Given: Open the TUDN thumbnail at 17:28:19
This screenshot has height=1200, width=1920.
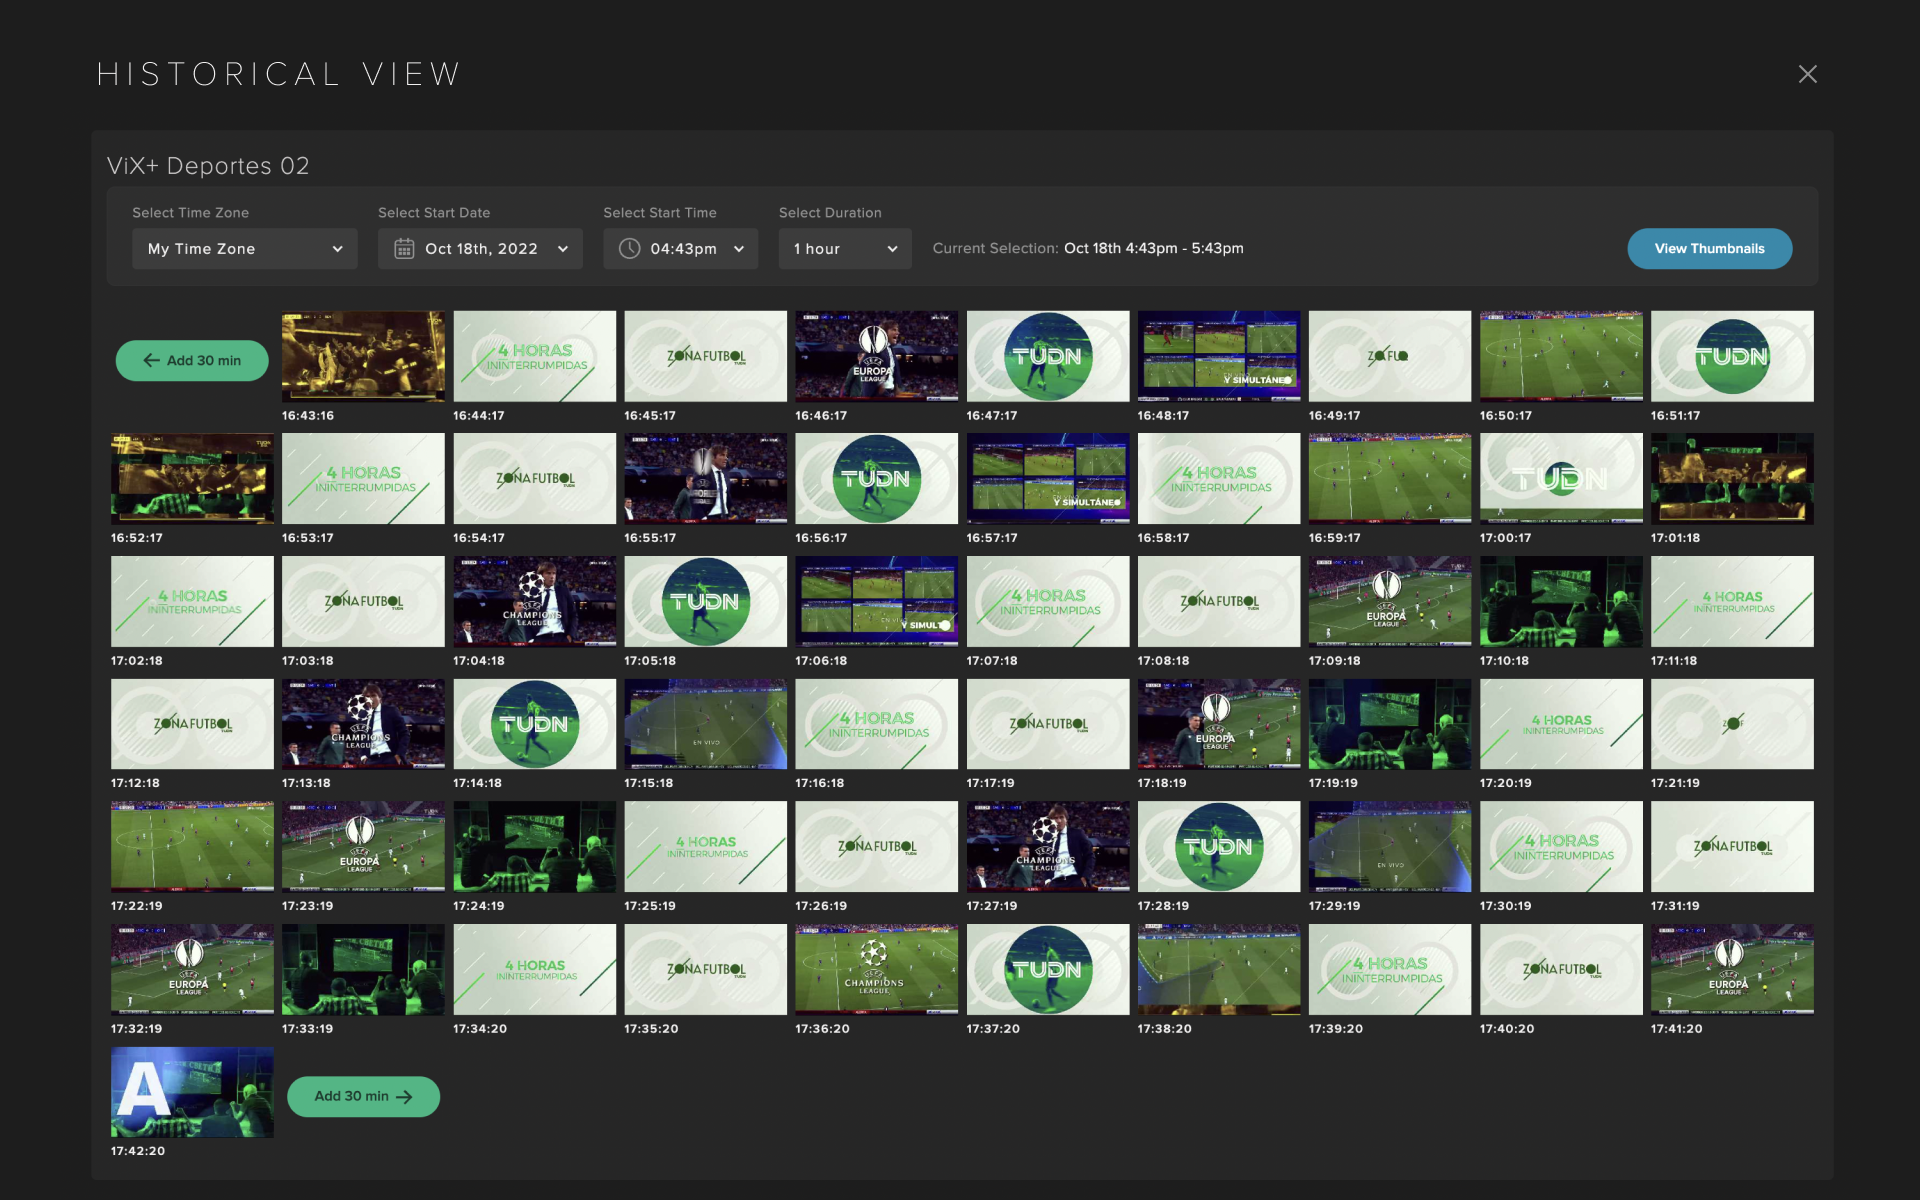Looking at the screenshot, I should coord(1219,847).
